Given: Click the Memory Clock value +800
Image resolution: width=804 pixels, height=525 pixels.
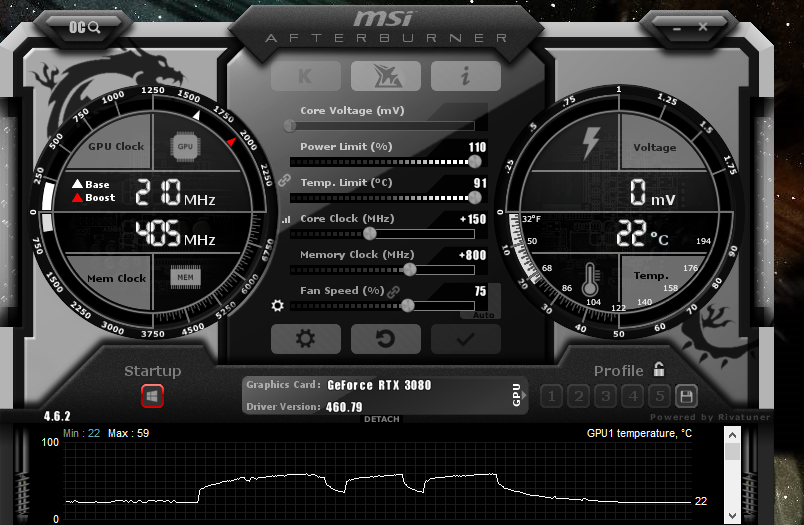Looking at the screenshot, I should pos(472,255).
